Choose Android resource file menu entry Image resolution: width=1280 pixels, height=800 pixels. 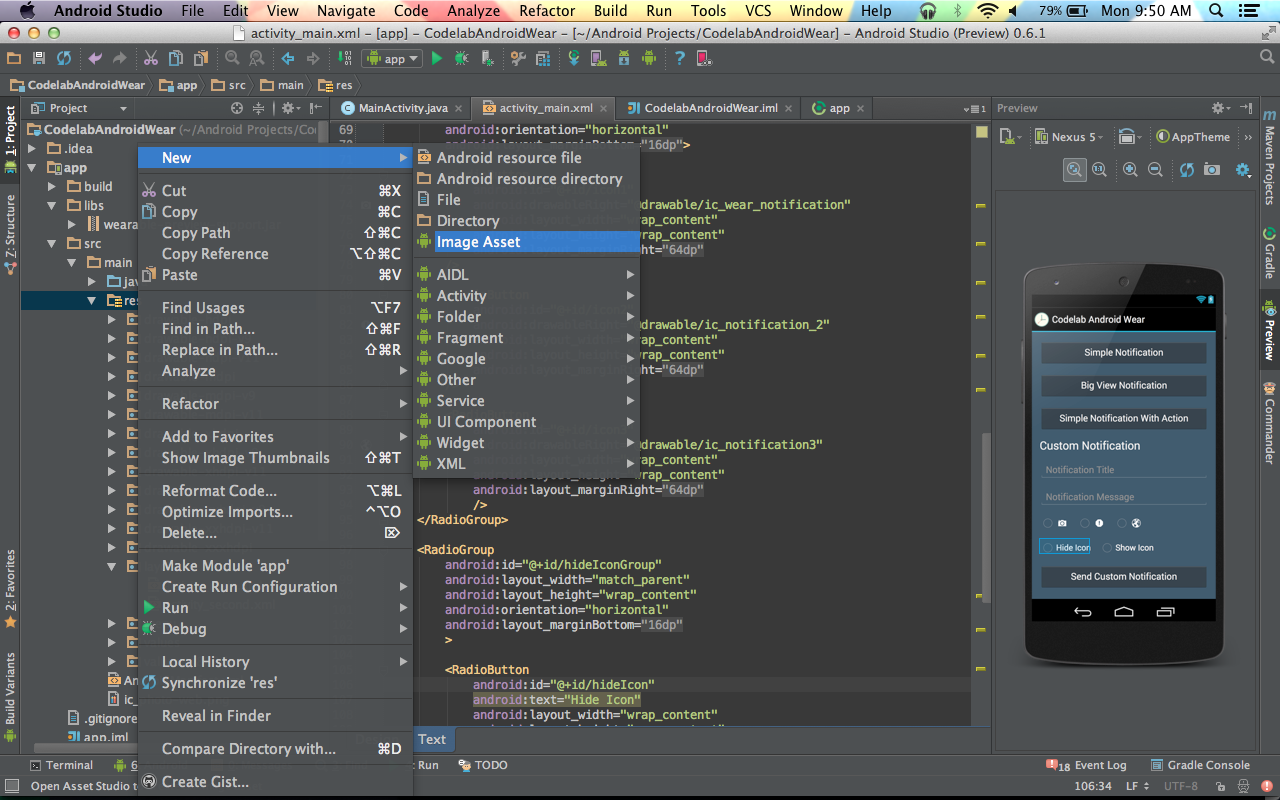pyautogui.click(x=526, y=158)
